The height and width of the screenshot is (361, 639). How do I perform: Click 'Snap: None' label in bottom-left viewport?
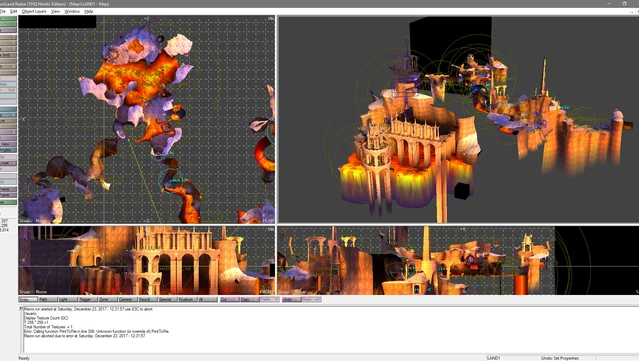tap(33, 292)
